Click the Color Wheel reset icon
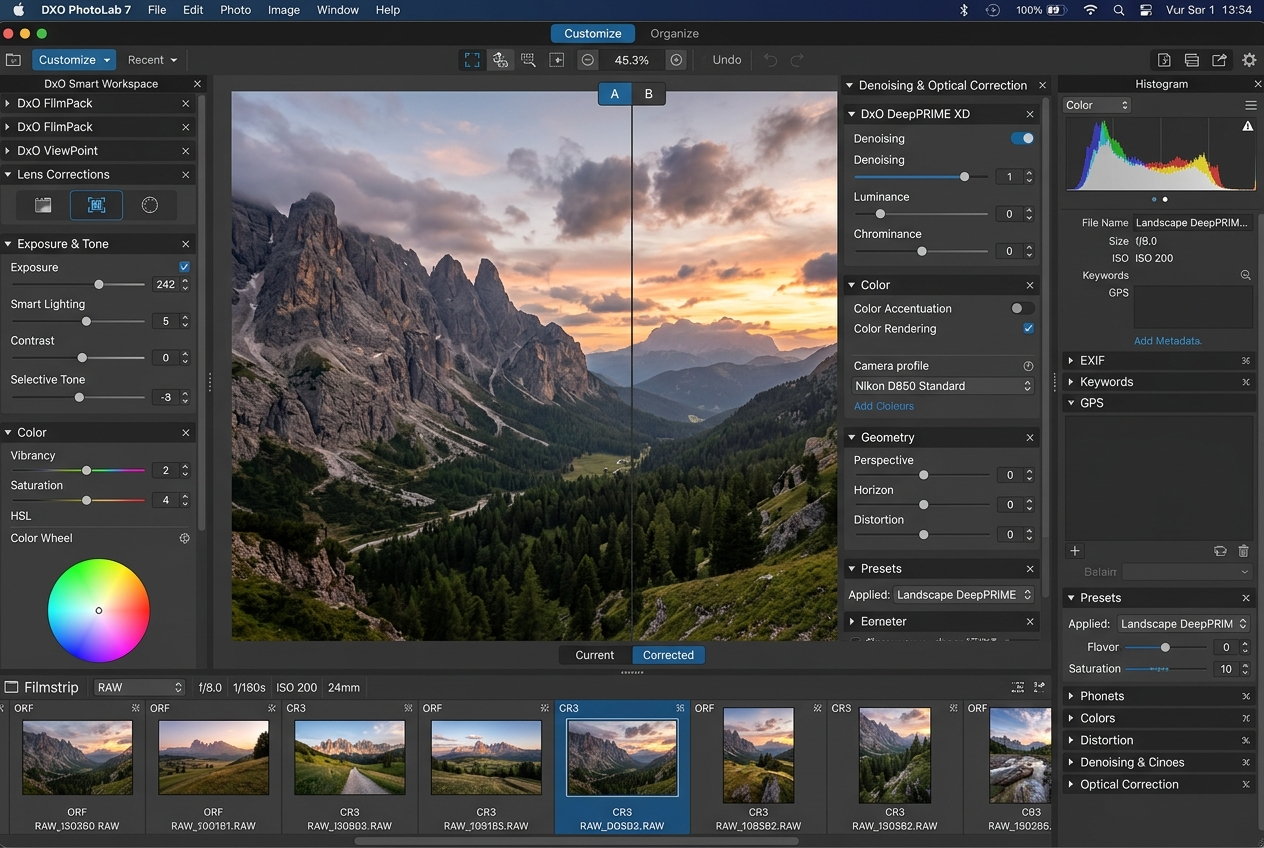This screenshot has height=848, width=1264. point(184,538)
